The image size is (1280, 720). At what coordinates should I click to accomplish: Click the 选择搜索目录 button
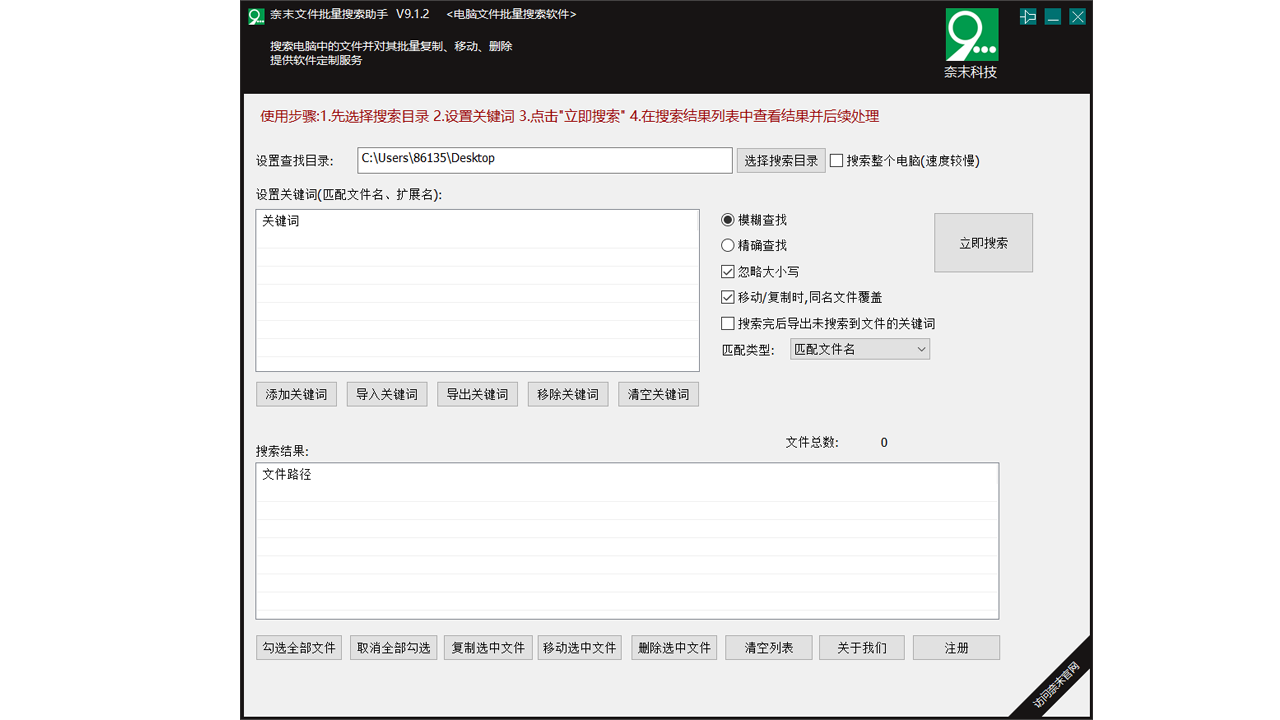781,160
